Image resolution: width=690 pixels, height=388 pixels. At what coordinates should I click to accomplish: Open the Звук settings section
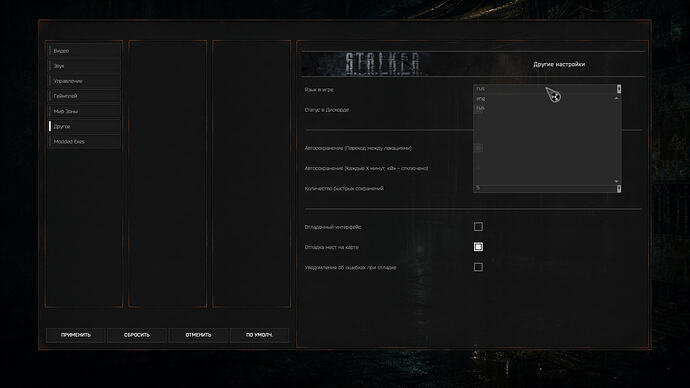(x=84, y=66)
